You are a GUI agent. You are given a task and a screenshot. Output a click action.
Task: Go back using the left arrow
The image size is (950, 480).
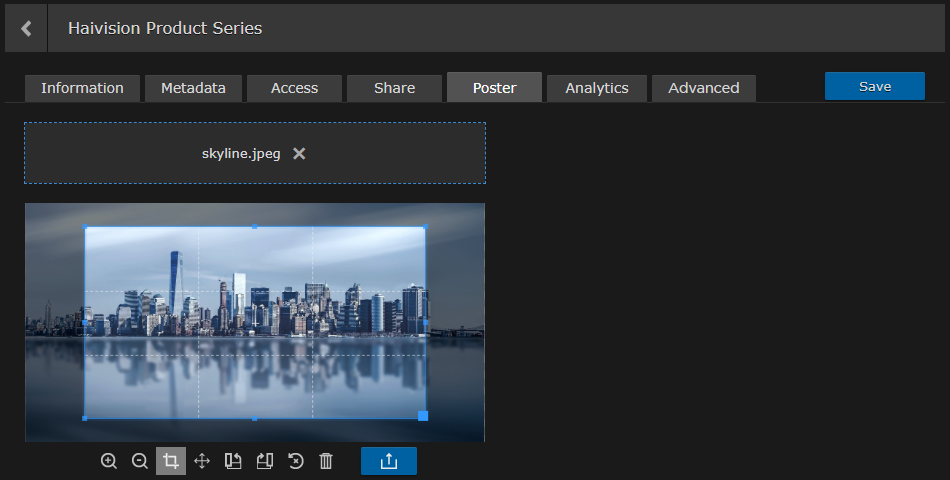coord(26,28)
